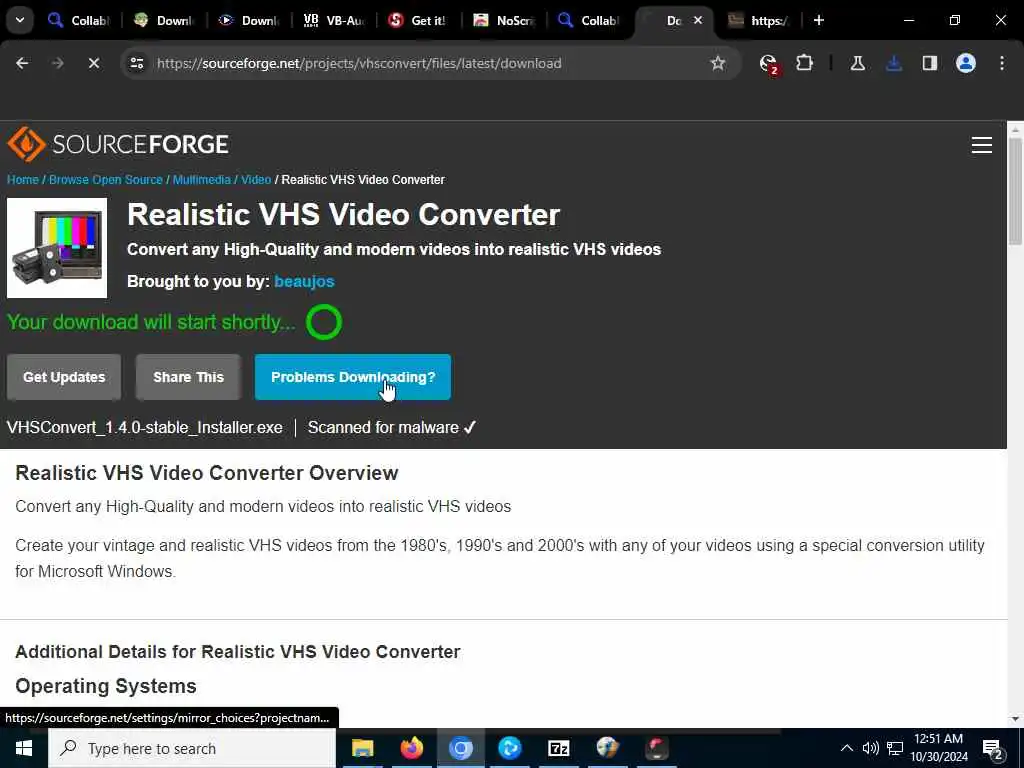Switch to the VB-Audio tab
Viewport: 1024px width, 768px height.
(334, 20)
